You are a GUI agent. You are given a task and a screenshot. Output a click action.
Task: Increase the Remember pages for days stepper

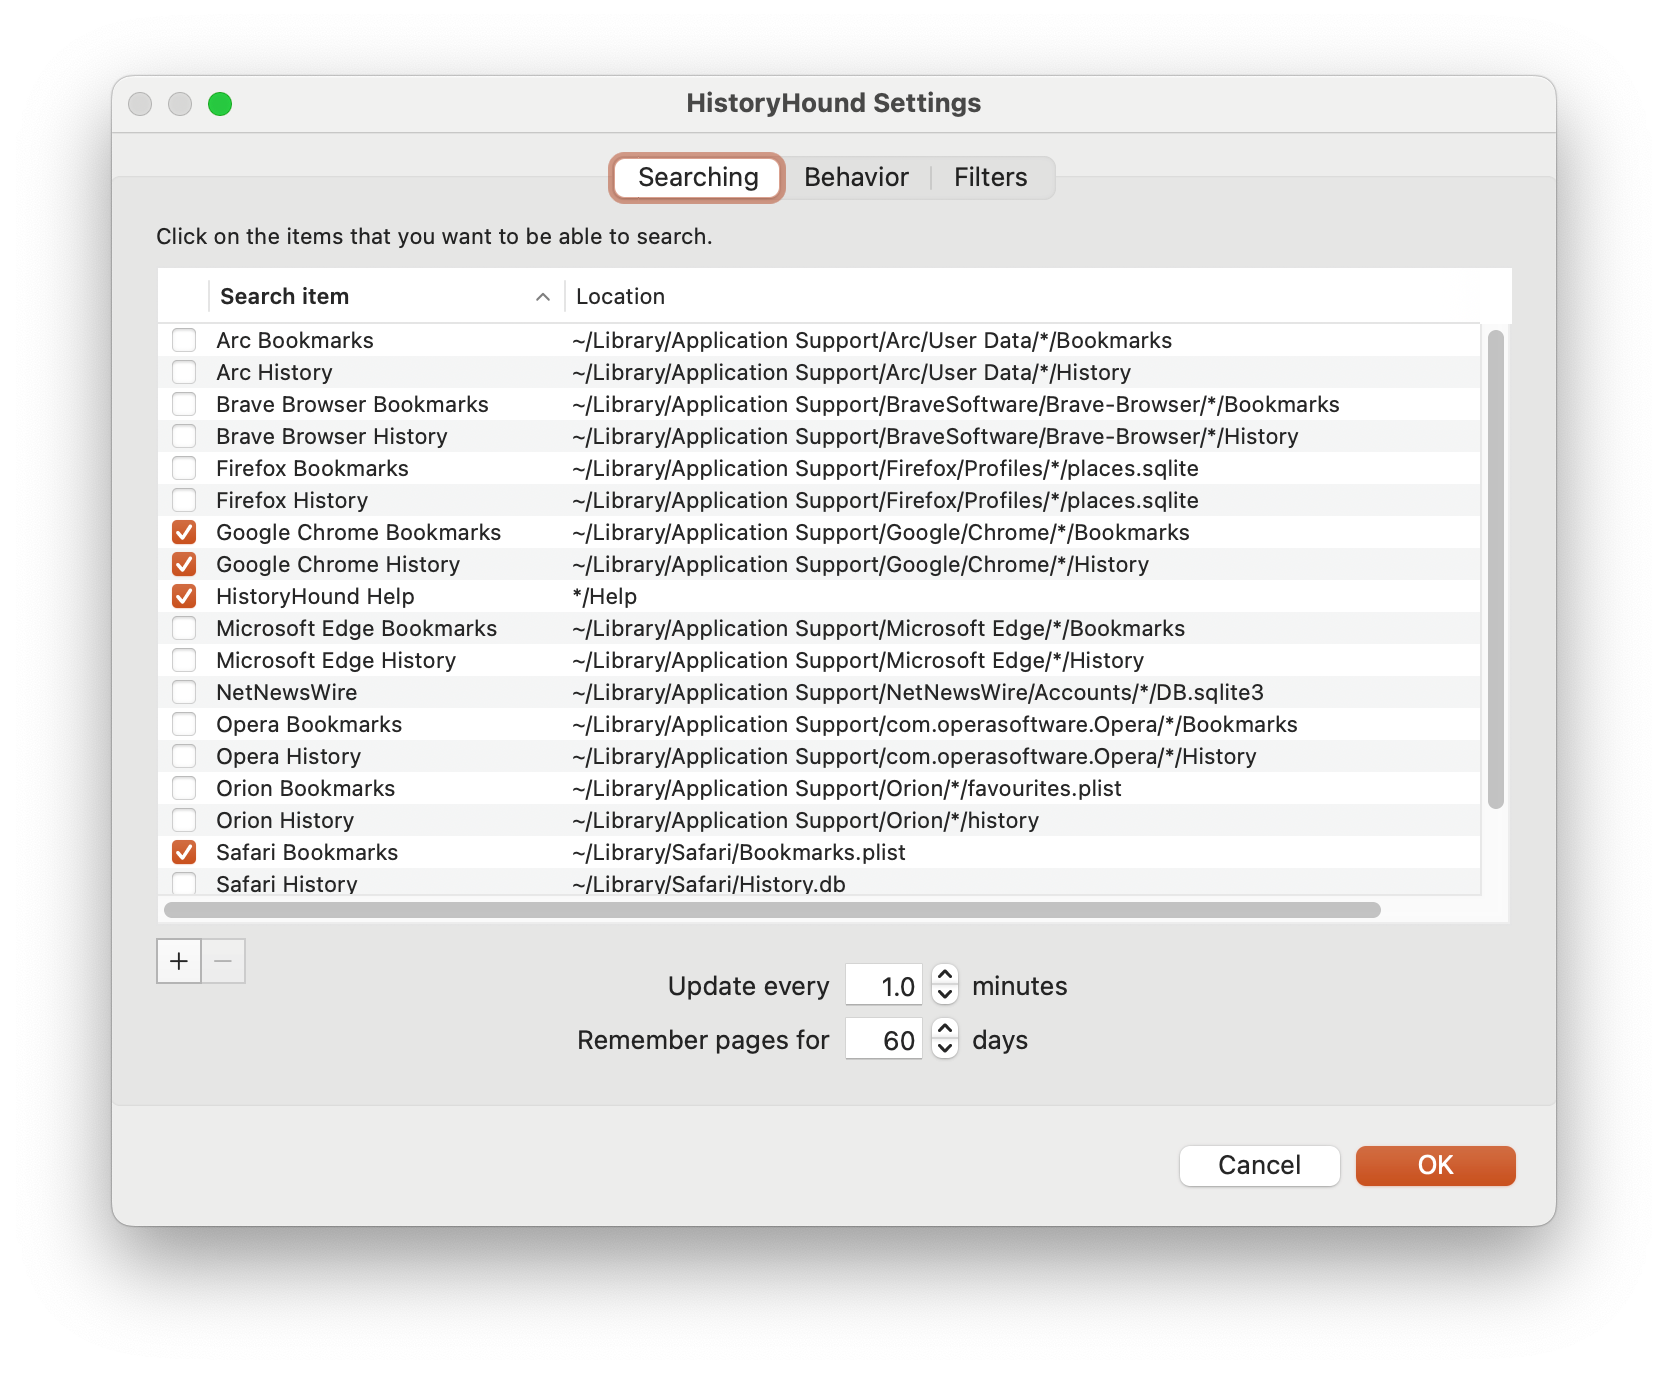click(945, 1028)
